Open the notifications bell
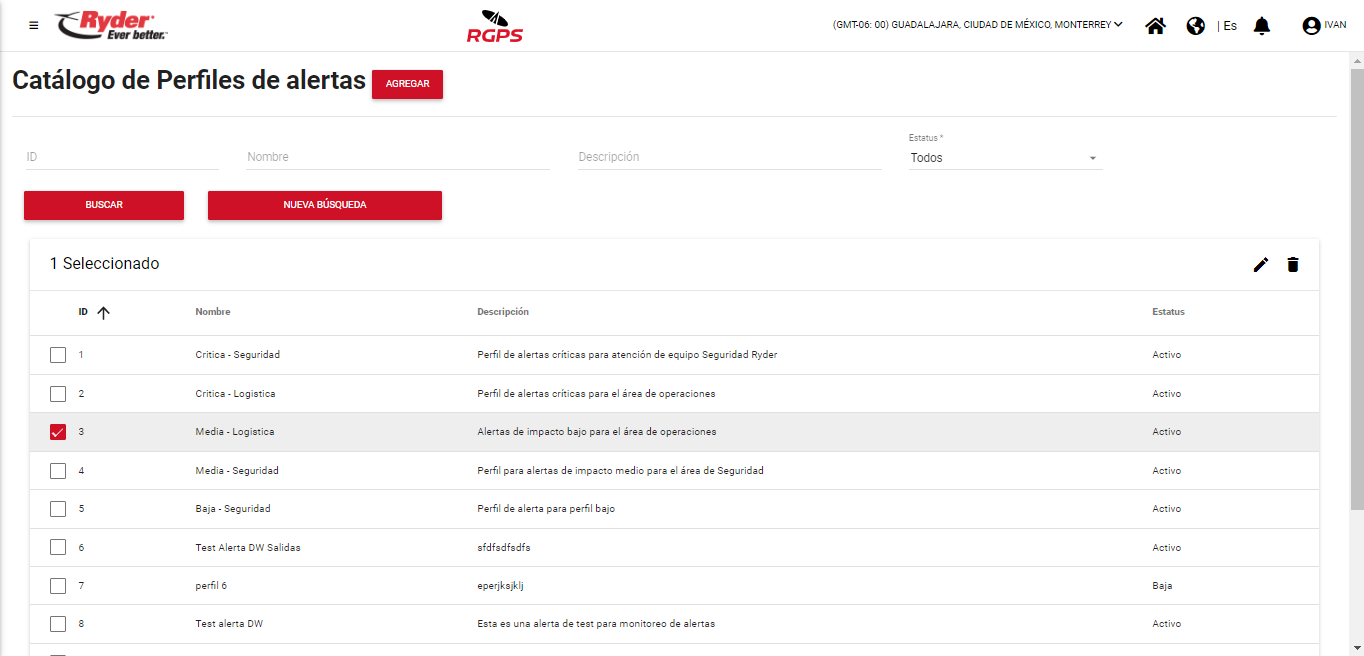Screen dimensions: 1364x656 point(1262,26)
